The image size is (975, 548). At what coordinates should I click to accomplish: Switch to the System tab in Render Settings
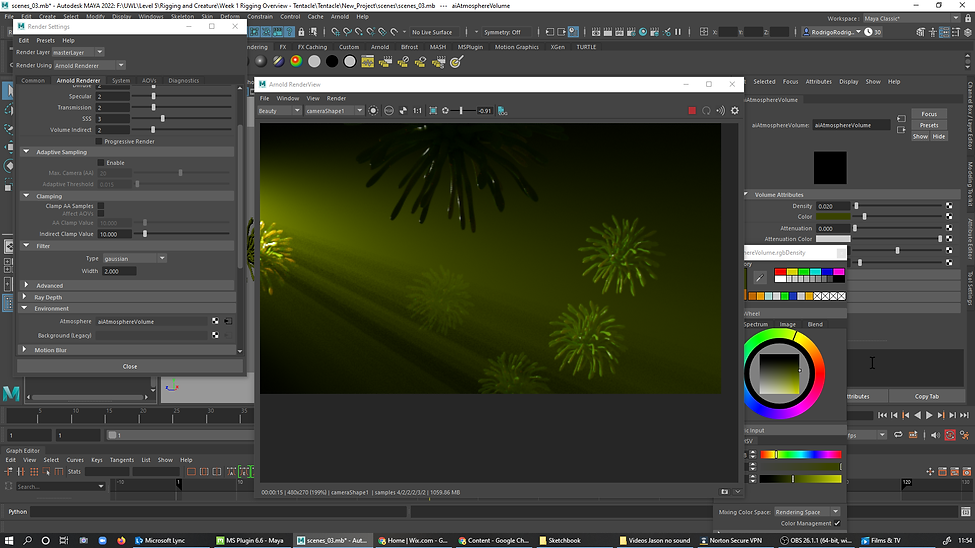[121, 80]
